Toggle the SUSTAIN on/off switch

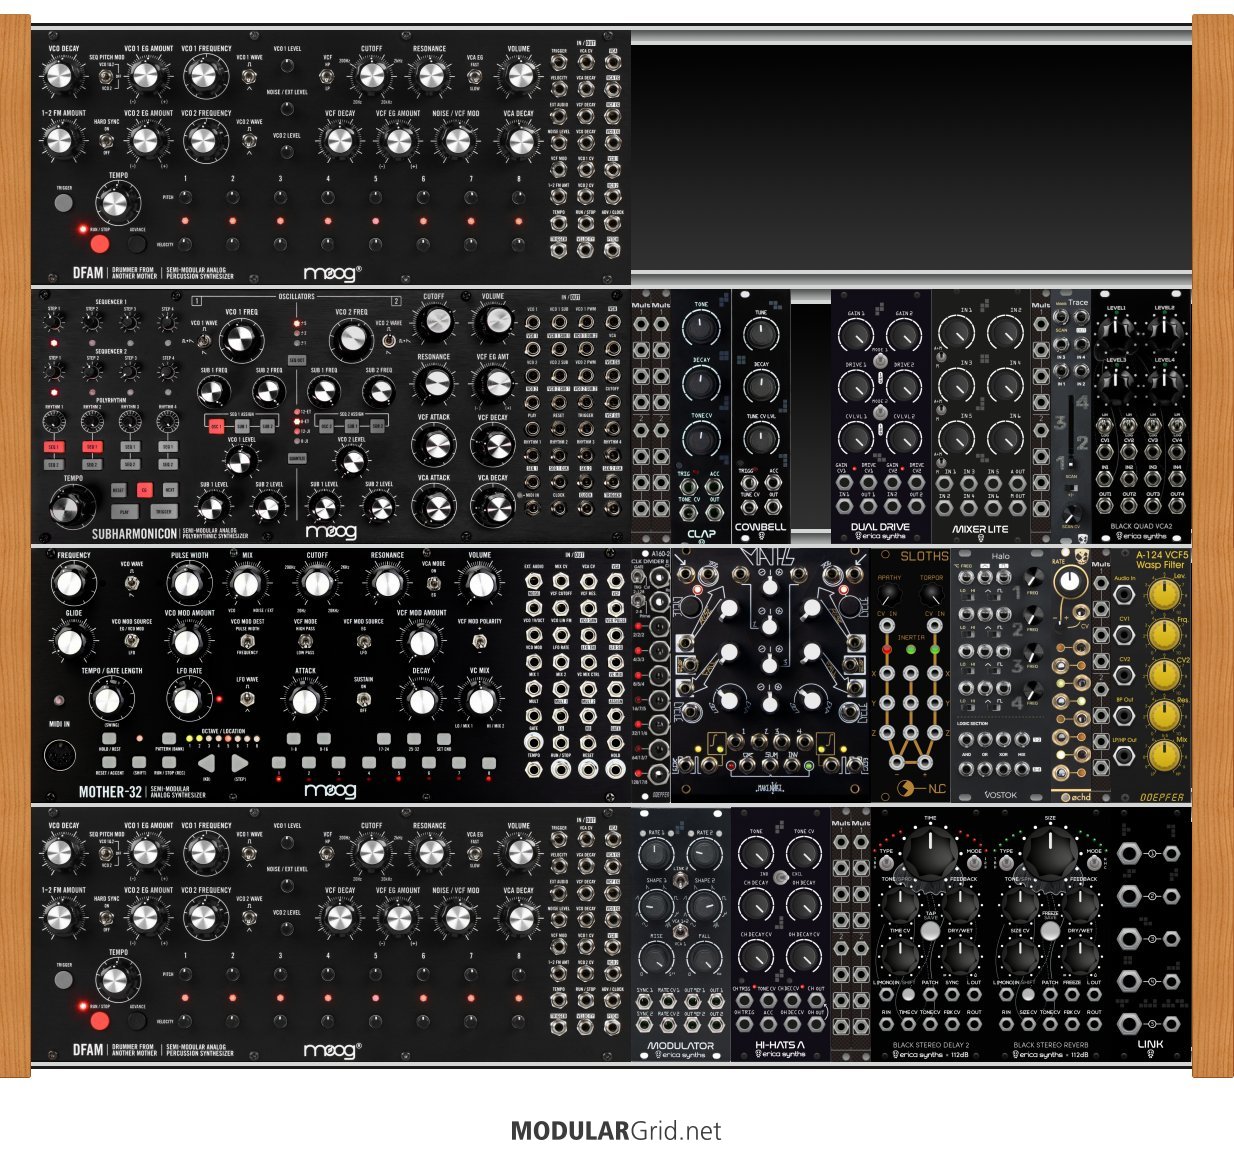[x=363, y=698]
